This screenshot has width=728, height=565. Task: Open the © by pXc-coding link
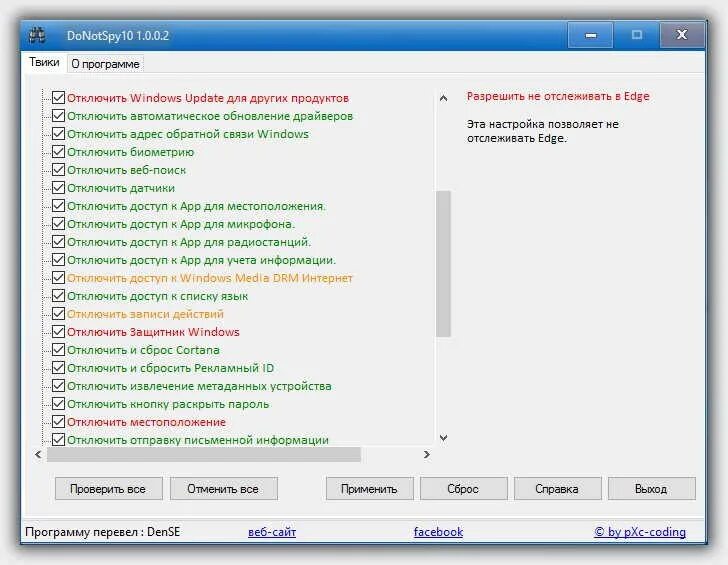[640, 532]
